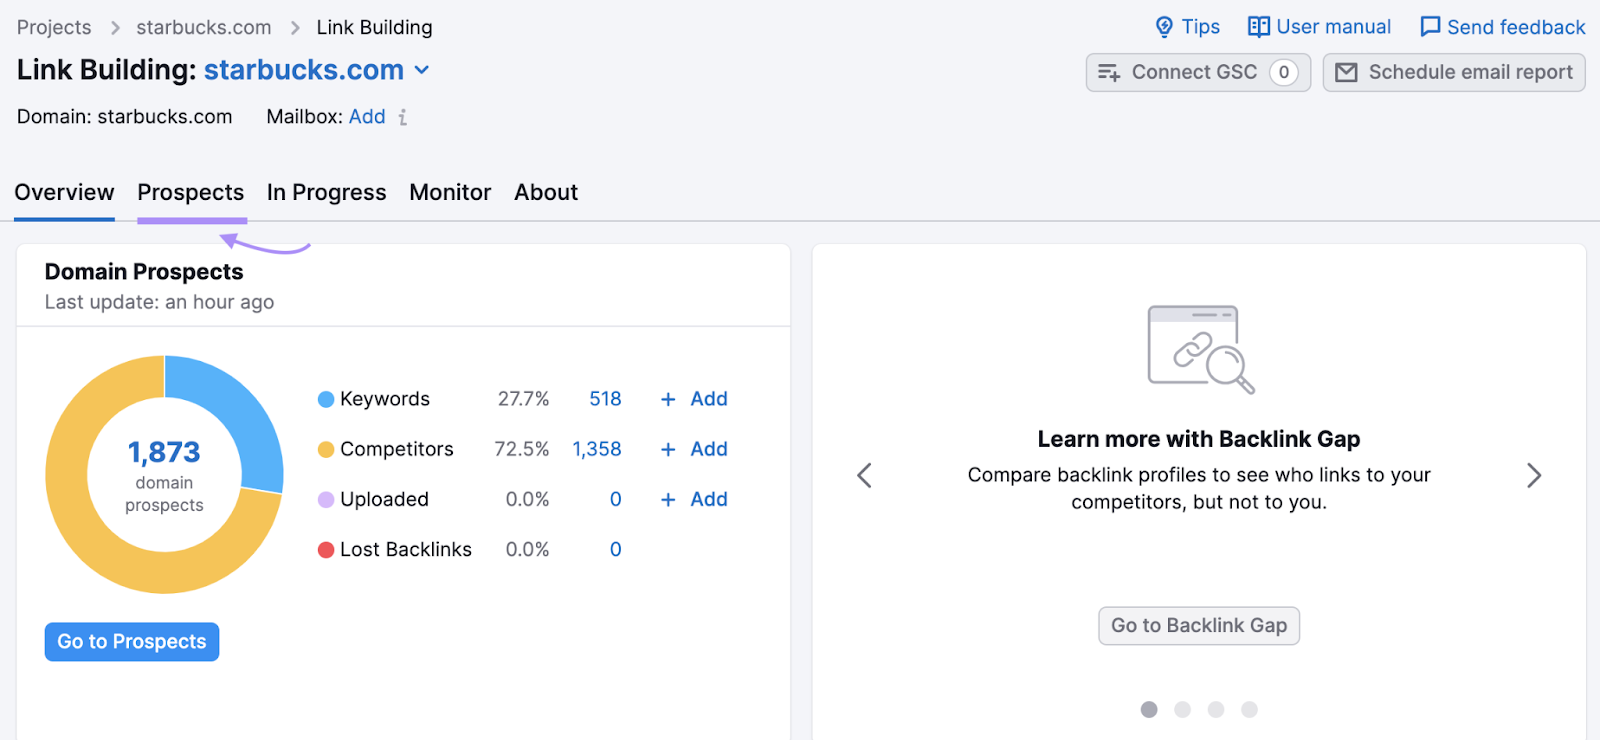
Task: Select the Monitor tab
Action: click(x=450, y=192)
